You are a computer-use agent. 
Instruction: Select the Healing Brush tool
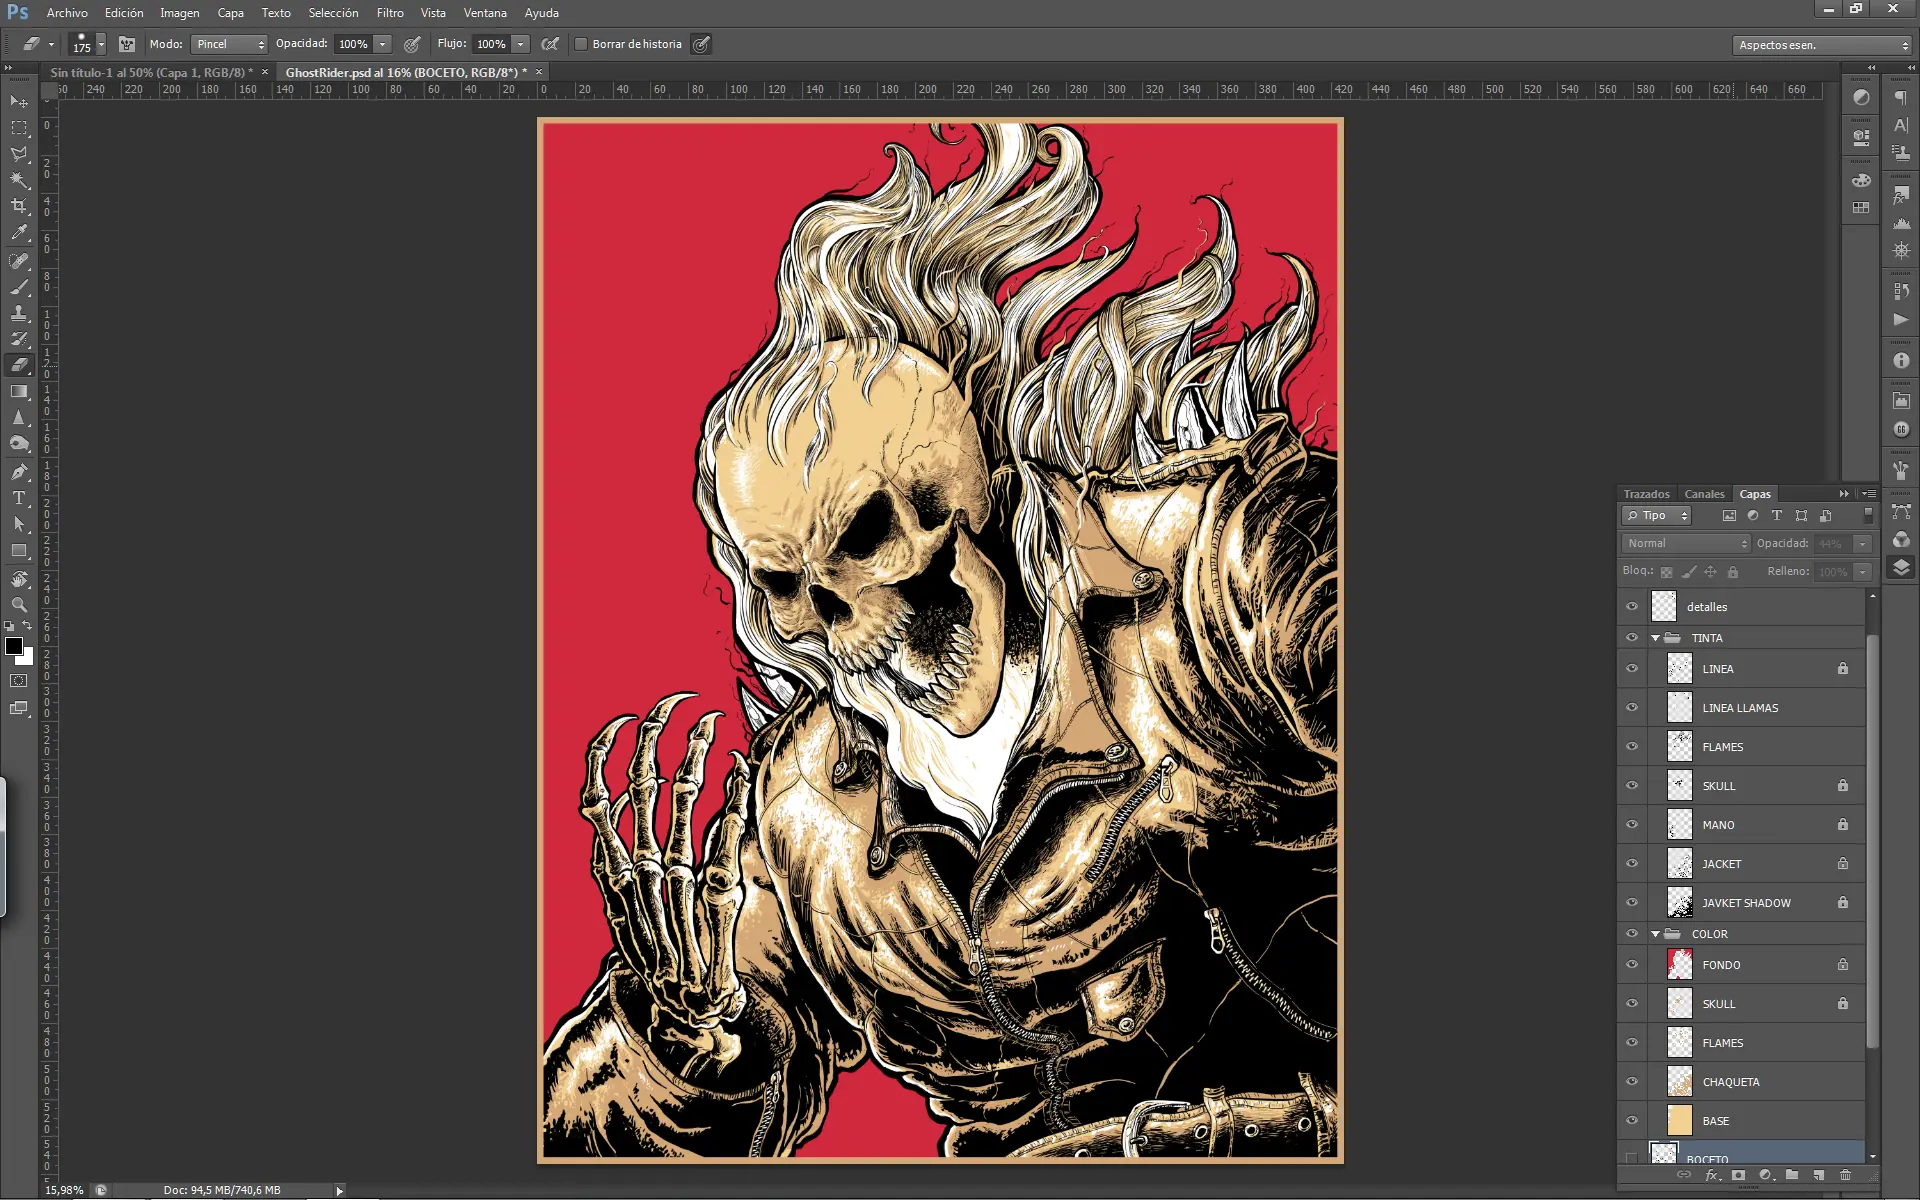click(x=19, y=261)
